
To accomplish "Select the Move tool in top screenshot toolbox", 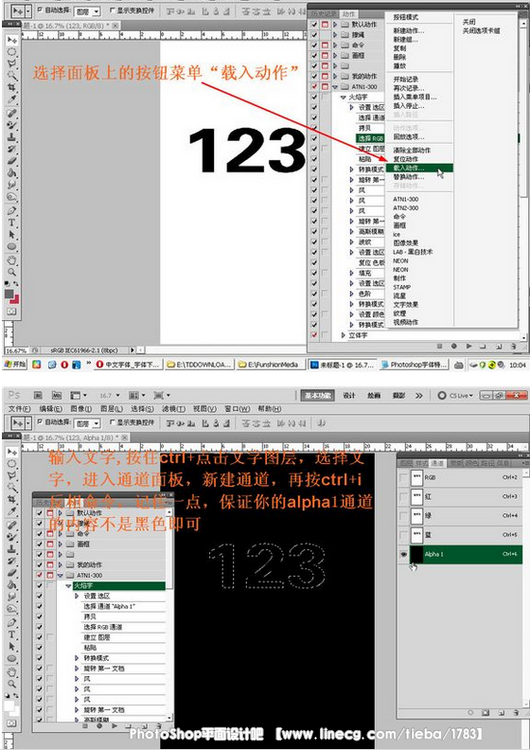I will (x=11, y=40).
